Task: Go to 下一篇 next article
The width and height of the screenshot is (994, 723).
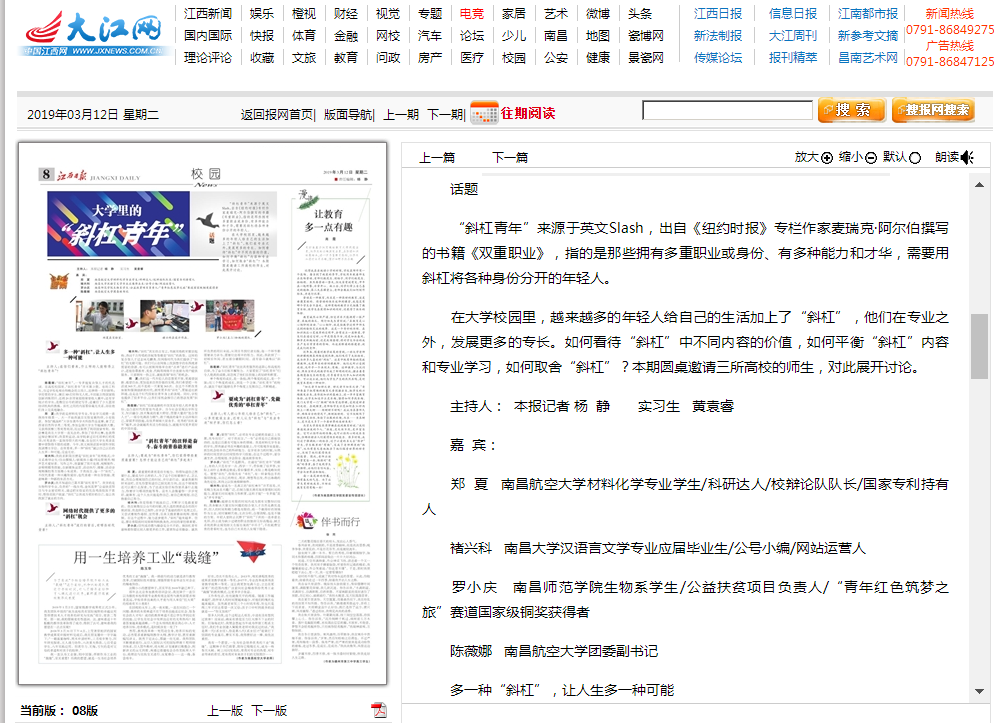Action: pos(510,157)
